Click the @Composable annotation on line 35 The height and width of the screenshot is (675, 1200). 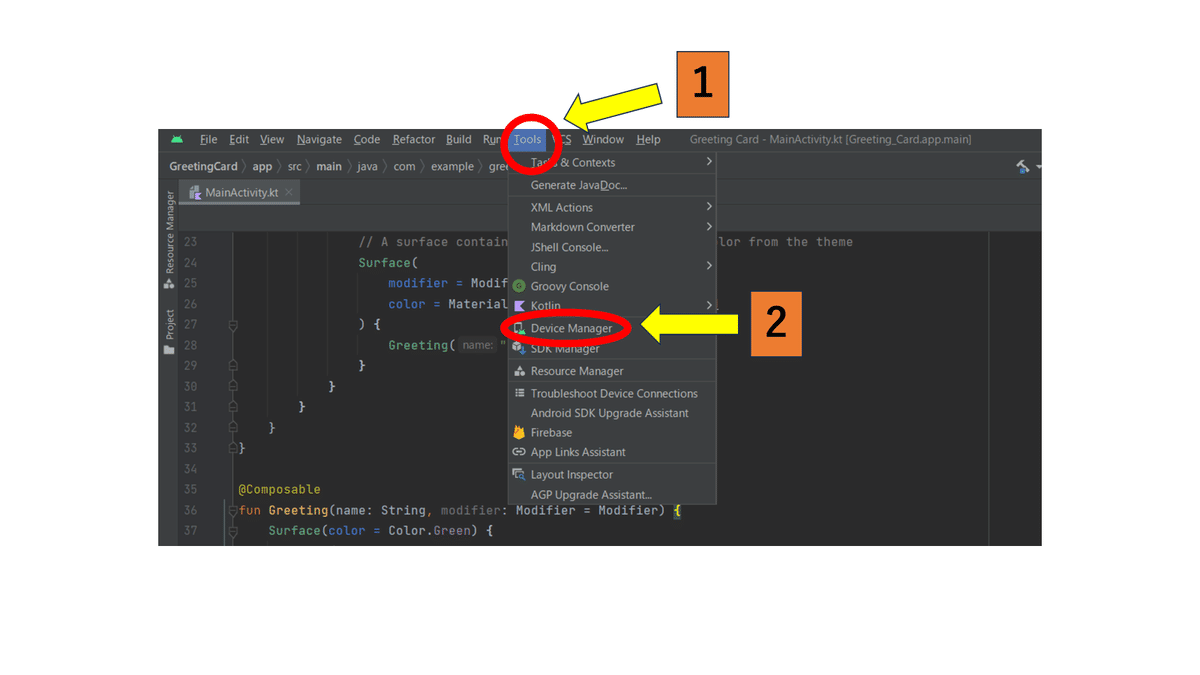[280, 489]
